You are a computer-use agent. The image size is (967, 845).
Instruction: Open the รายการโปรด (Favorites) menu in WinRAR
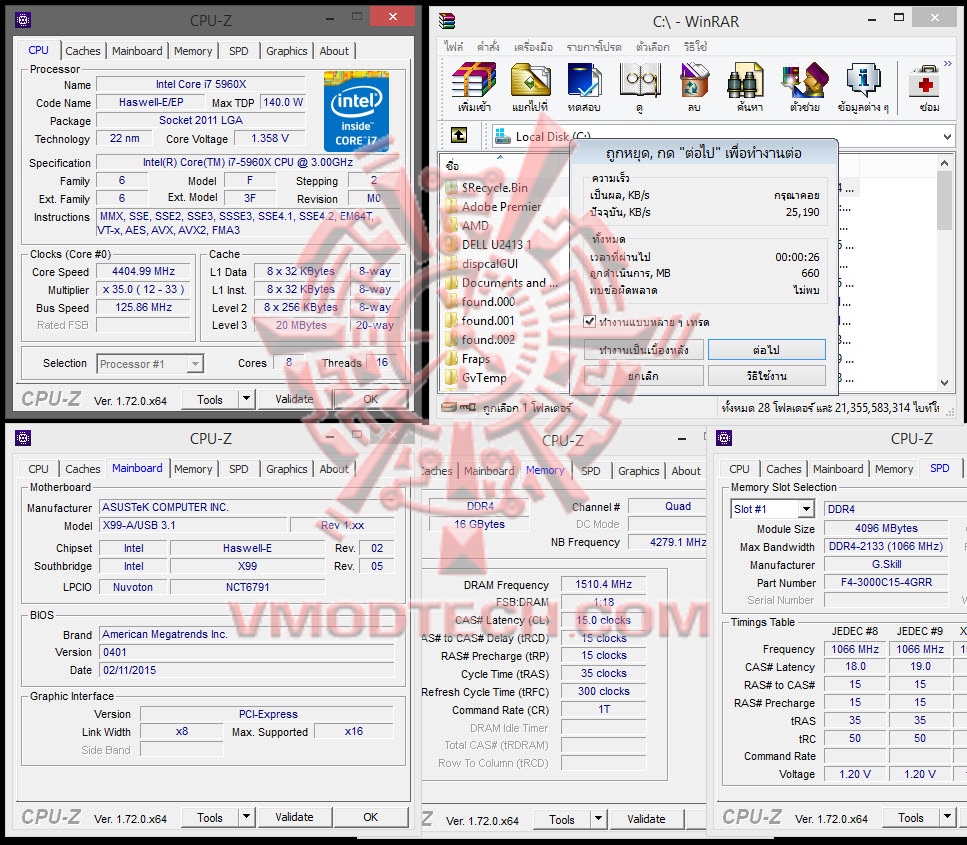(x=594, y=46)
